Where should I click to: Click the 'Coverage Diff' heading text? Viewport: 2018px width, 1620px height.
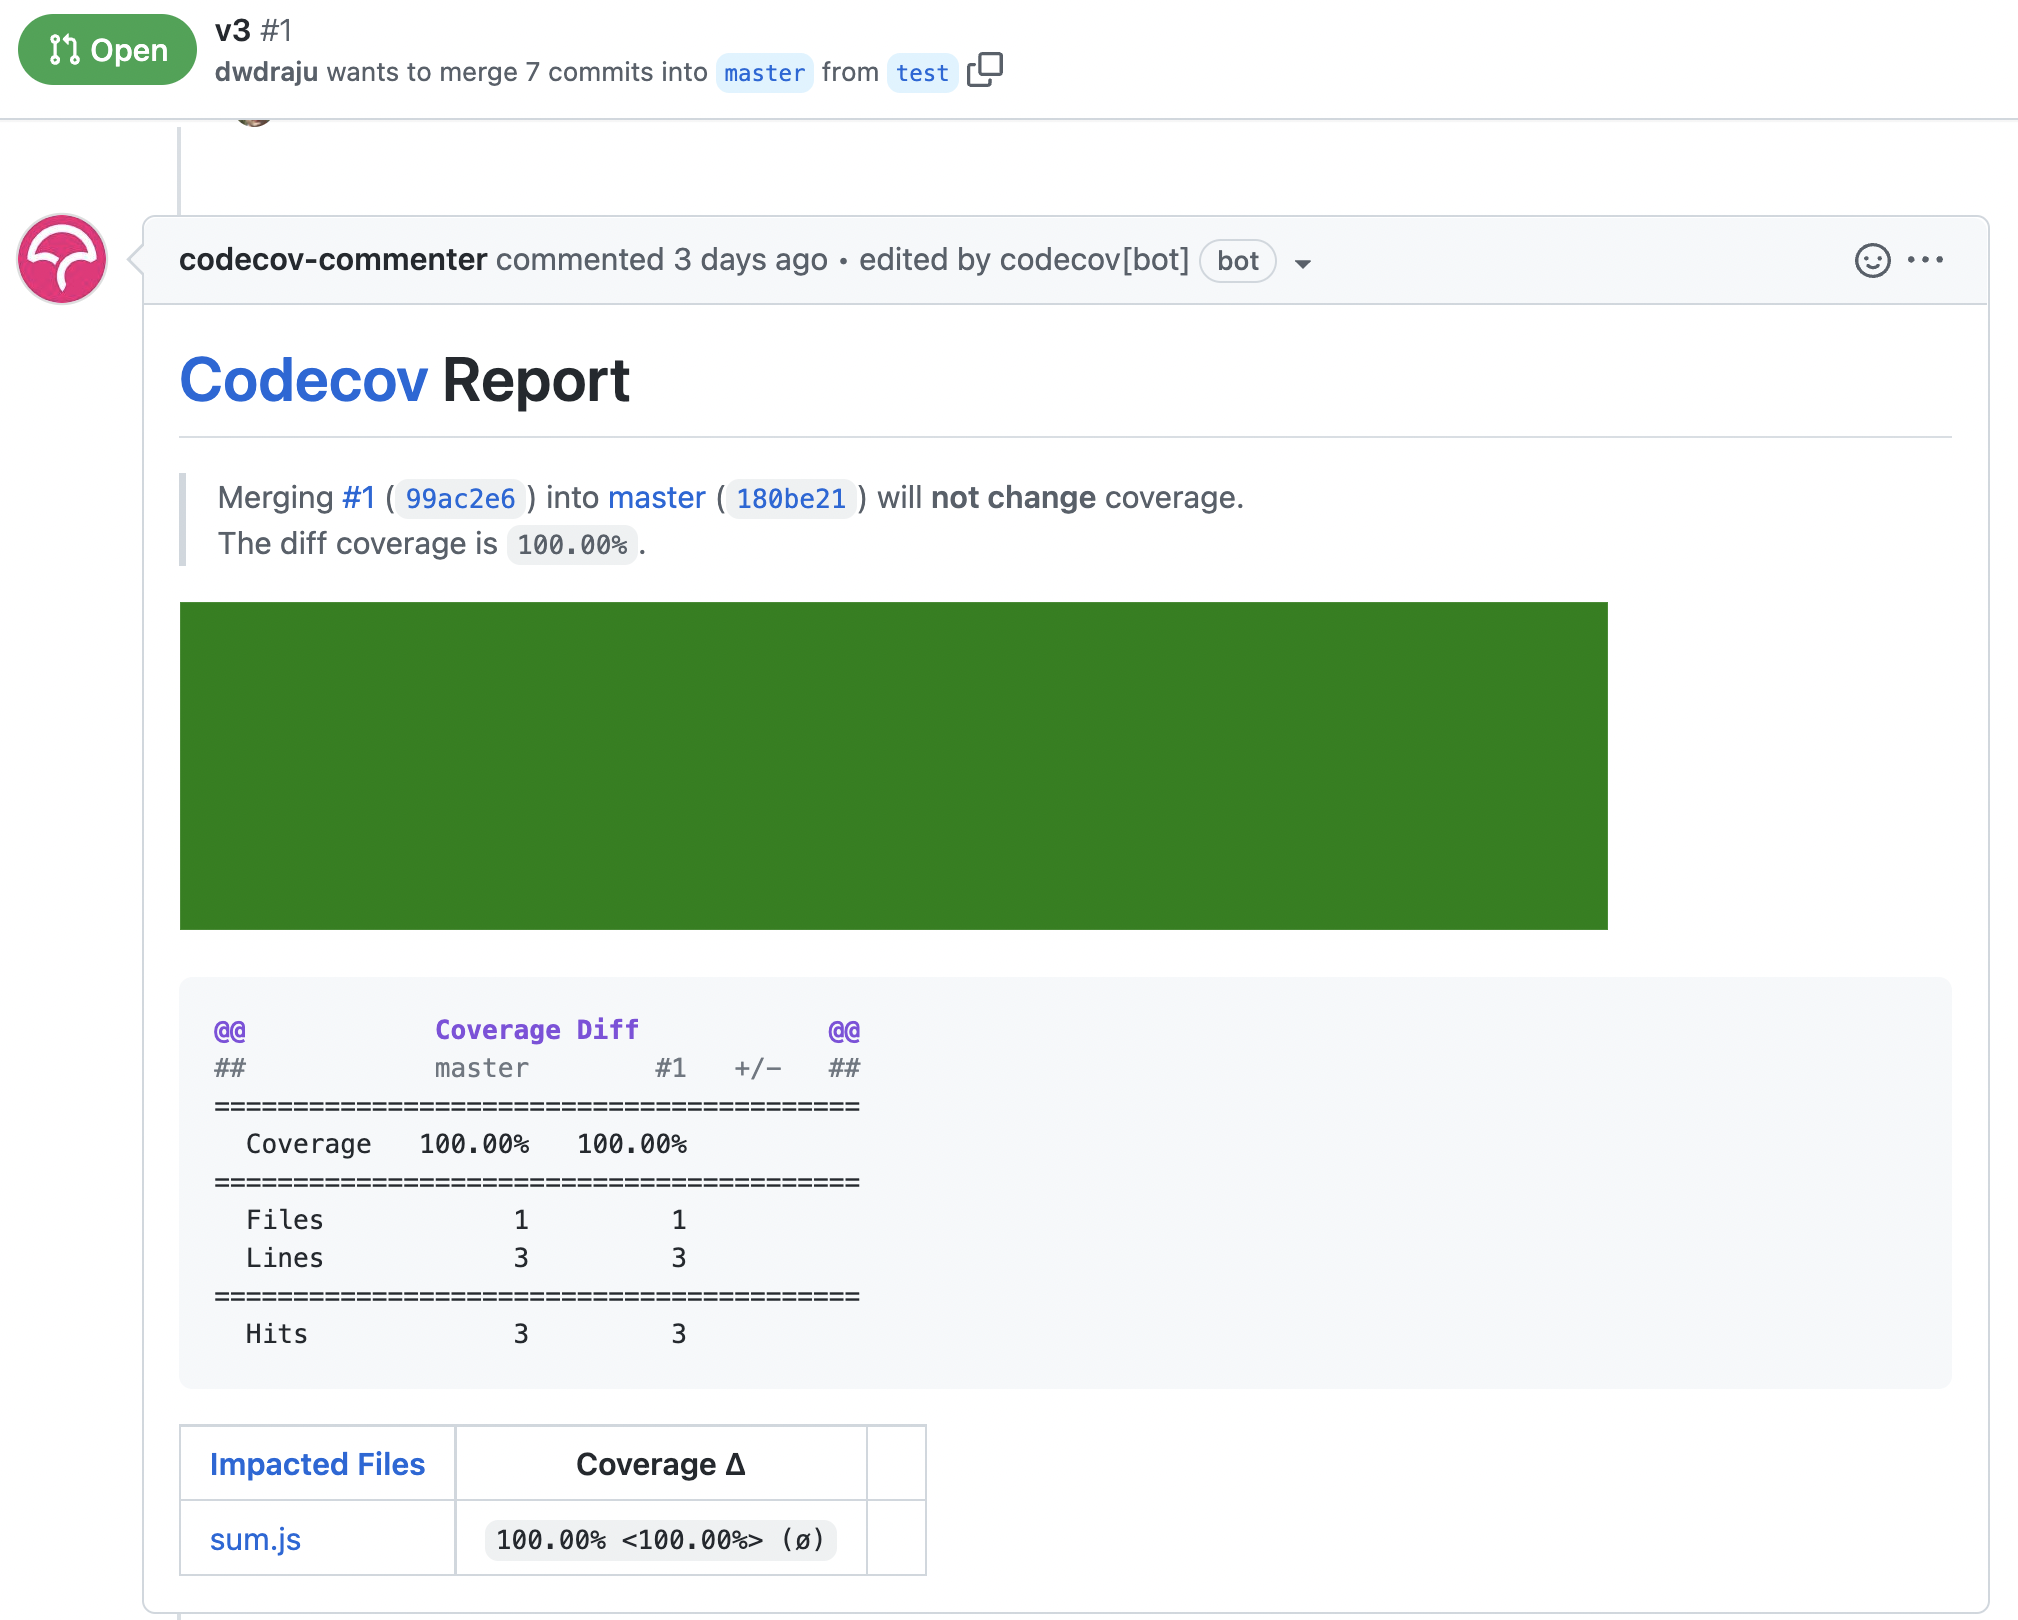(537, 1030)
